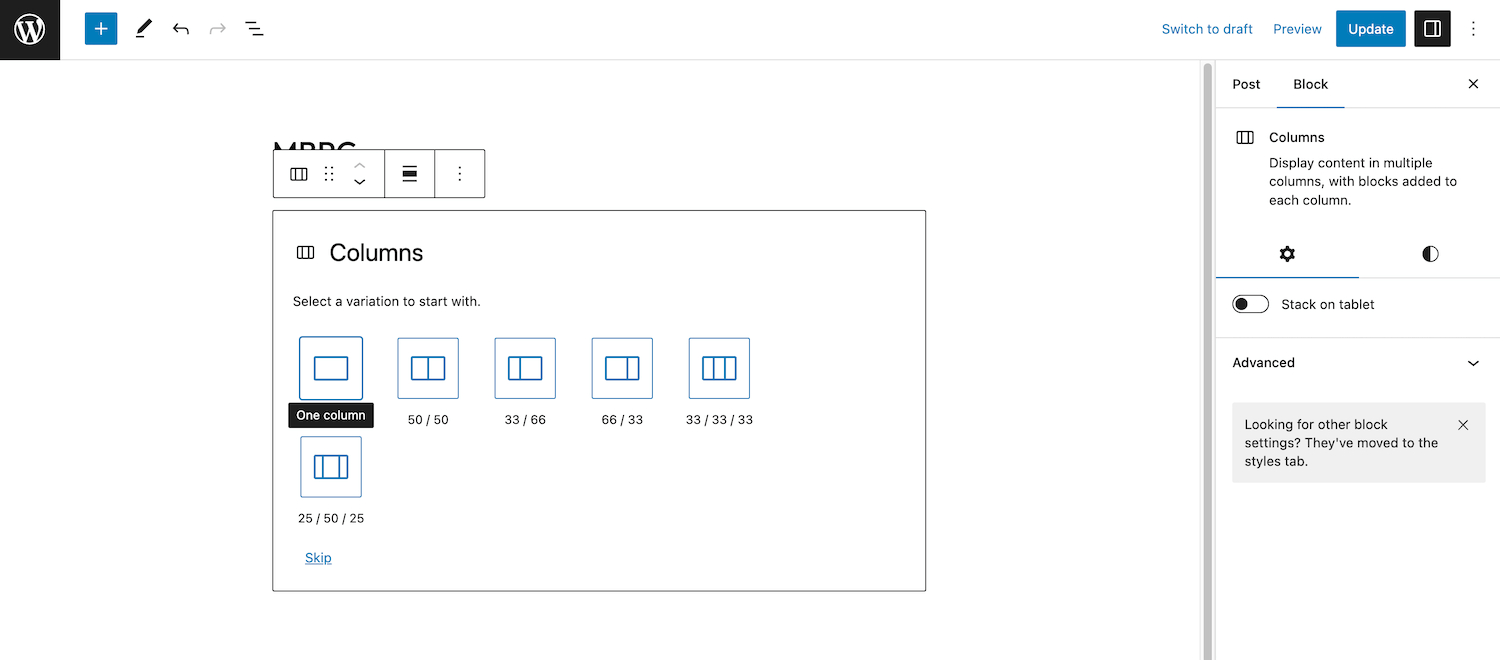This screenshot has height=660, width=1500.
Task: Select the Tools pencil icon
Action: point(143,28)
